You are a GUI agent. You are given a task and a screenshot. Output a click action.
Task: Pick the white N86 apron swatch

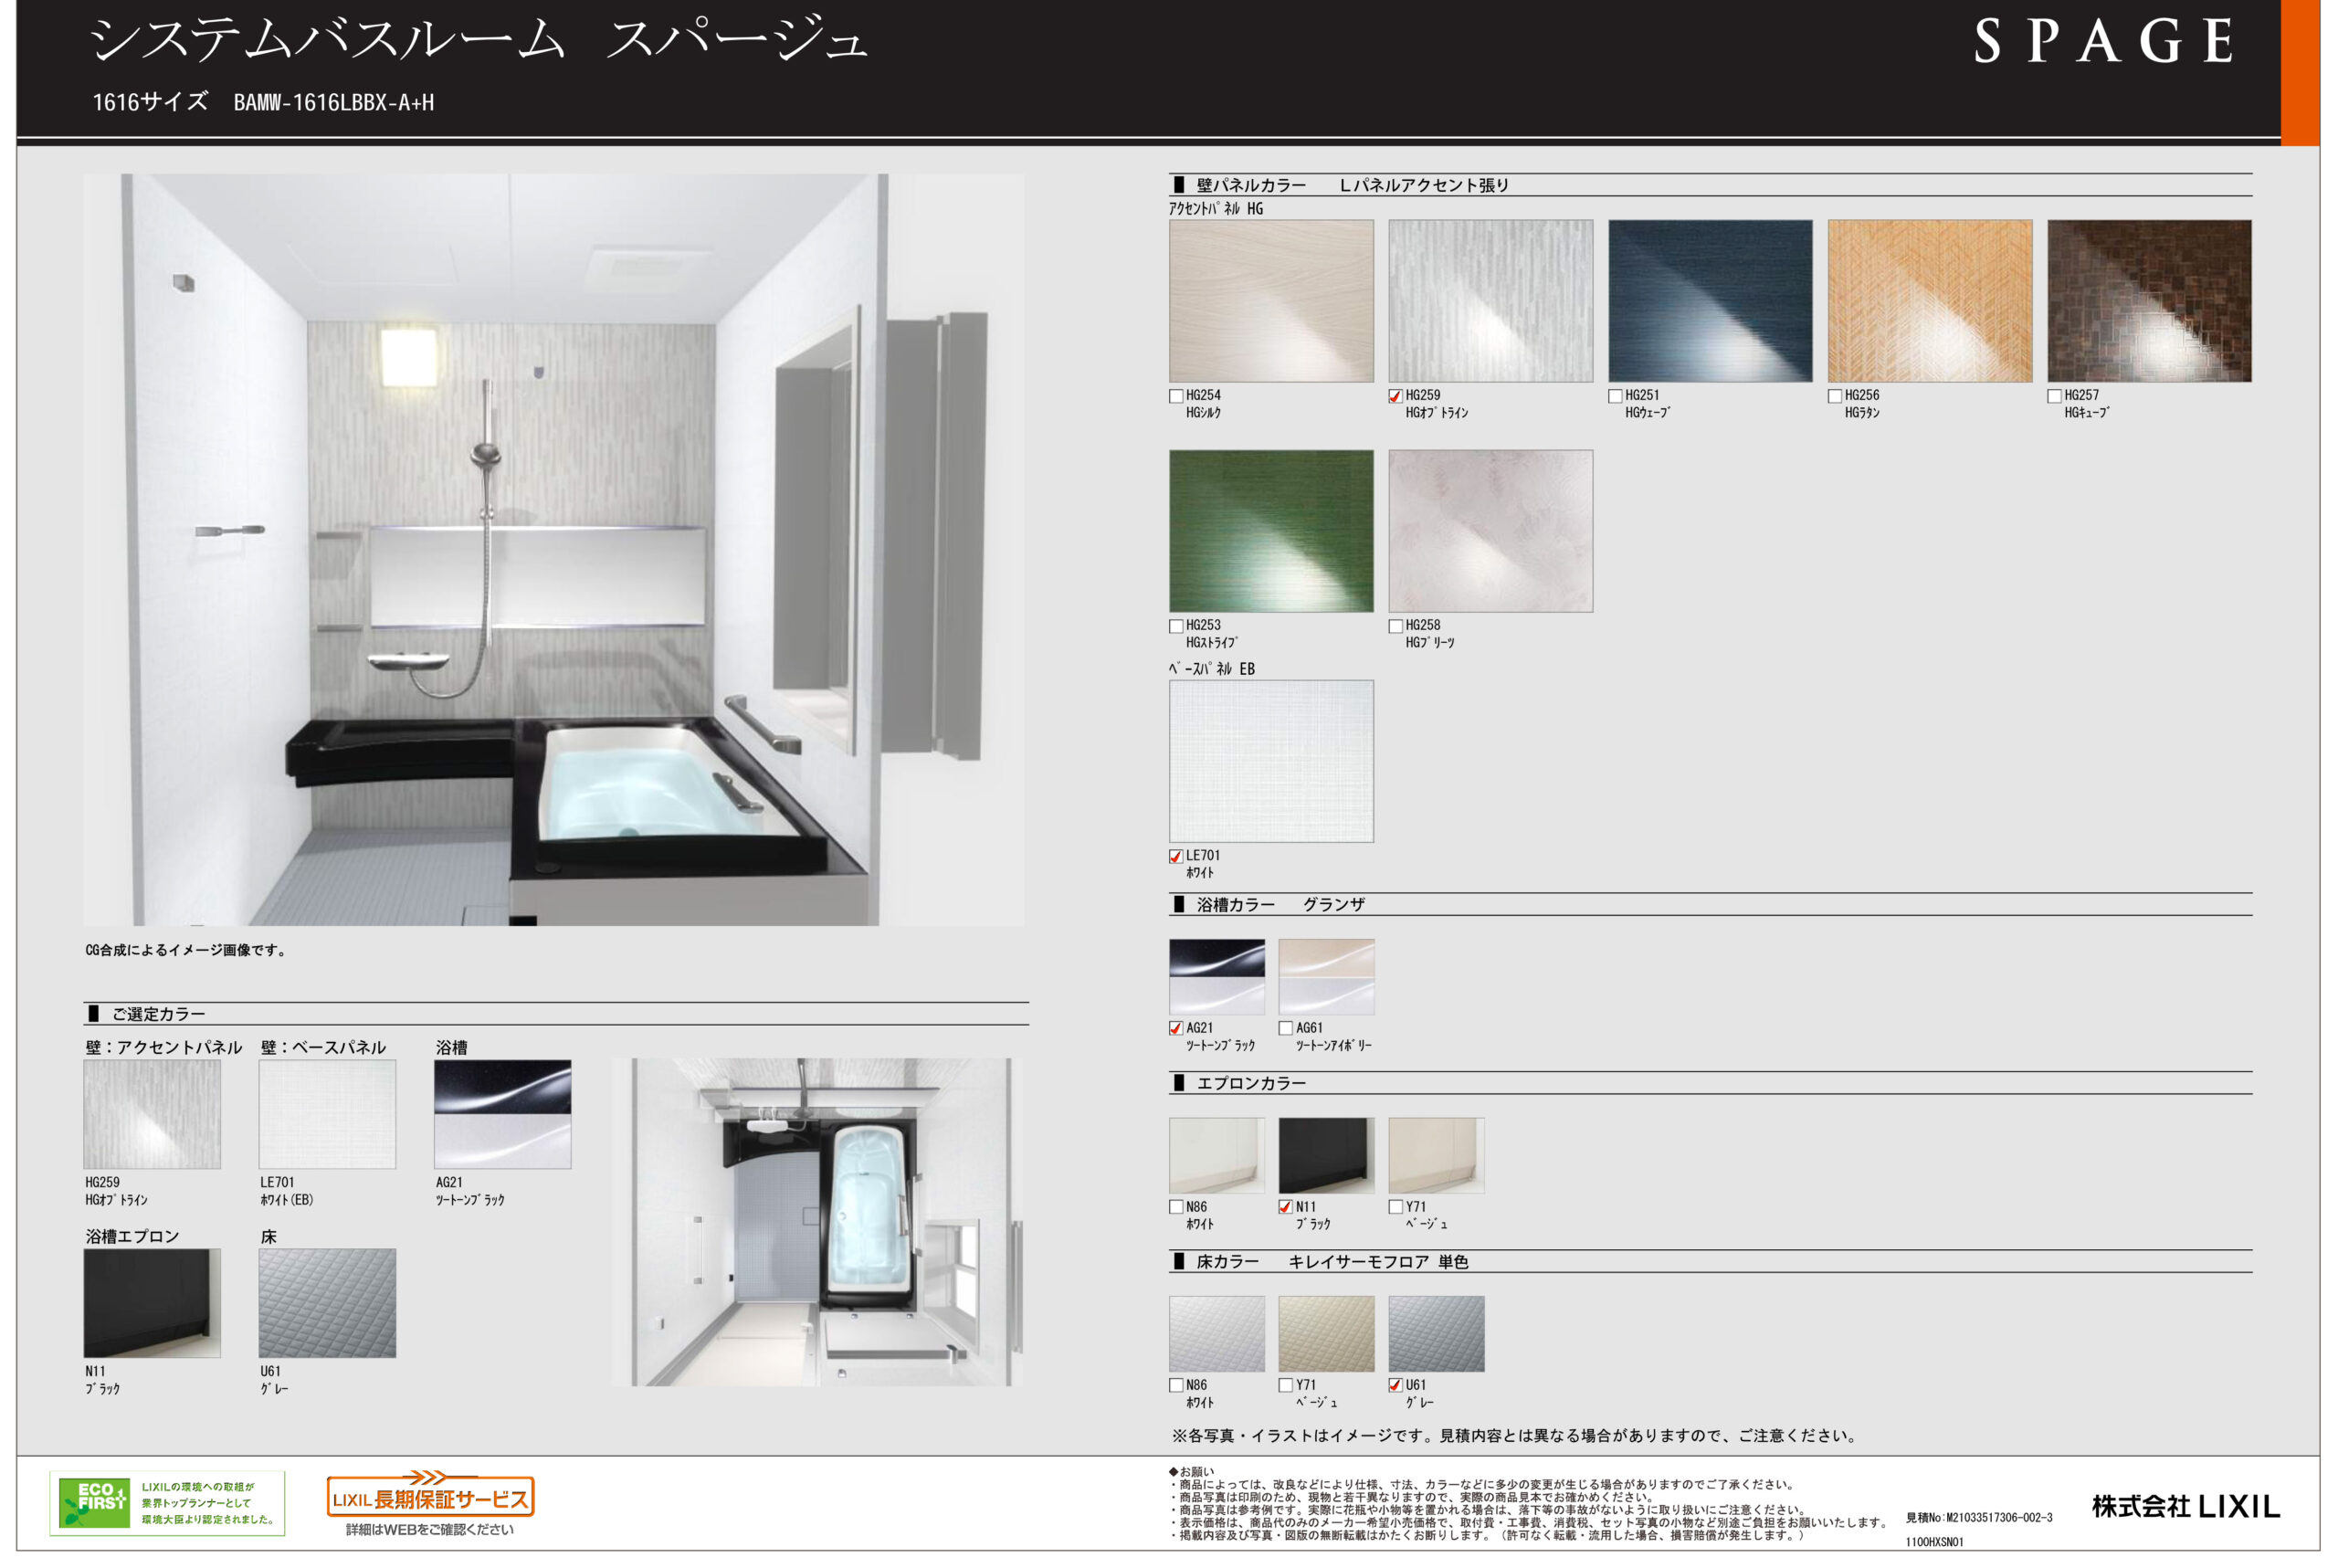pos(1217,1155)
